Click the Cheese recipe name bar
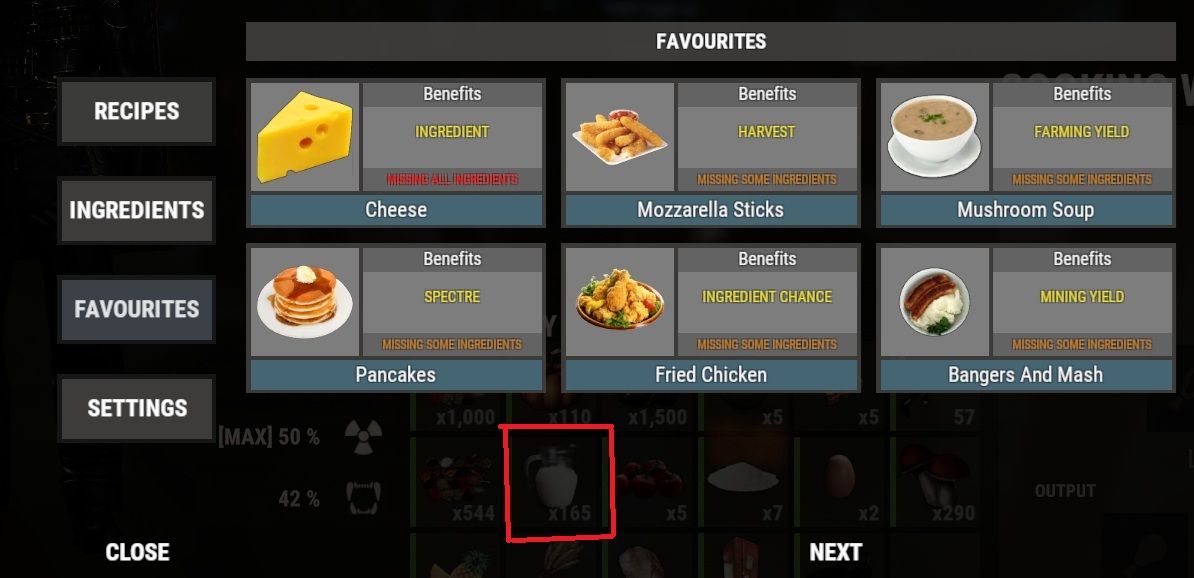The height and width of the screenshot is (578, 1194). pyautogui.click(x=396, y=210)
